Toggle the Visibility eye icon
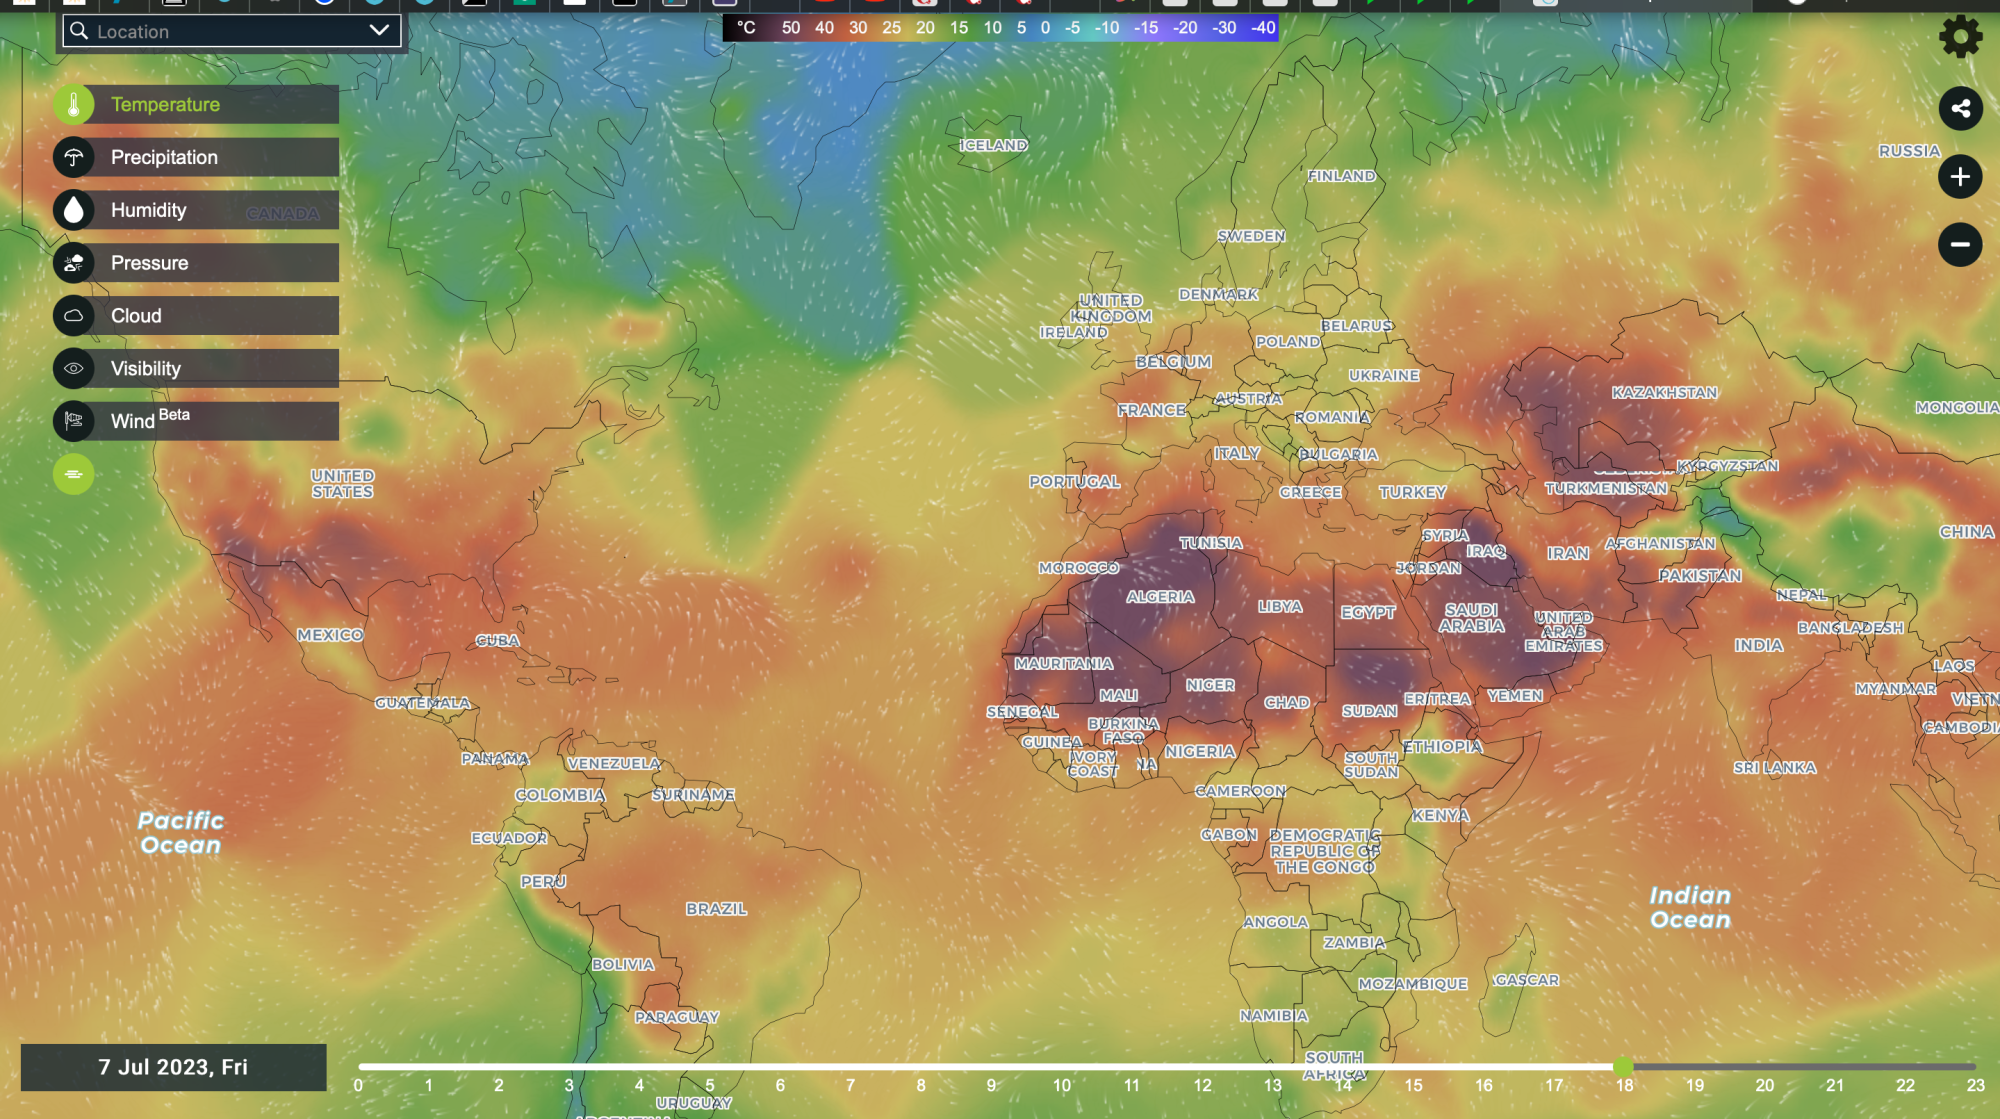Screen dimensions: 2000x1119 (x=73, y=368)
